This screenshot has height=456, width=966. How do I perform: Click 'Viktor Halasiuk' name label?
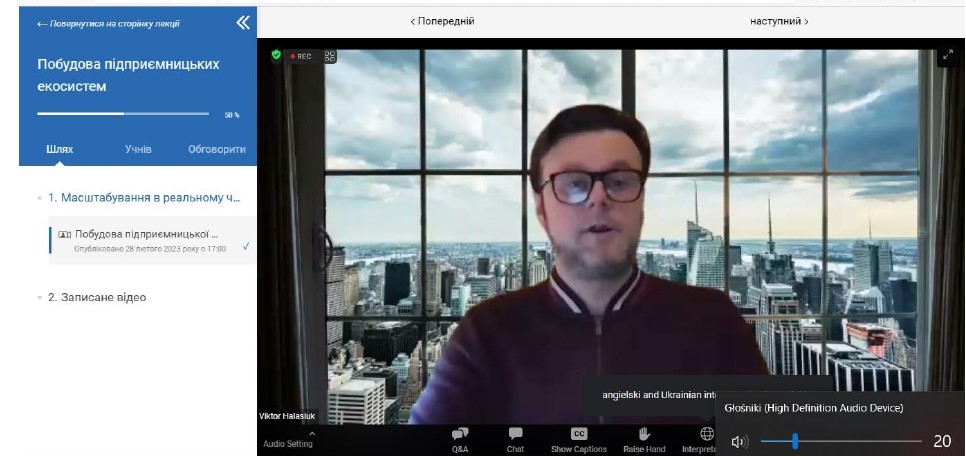(x=287, y=416)
